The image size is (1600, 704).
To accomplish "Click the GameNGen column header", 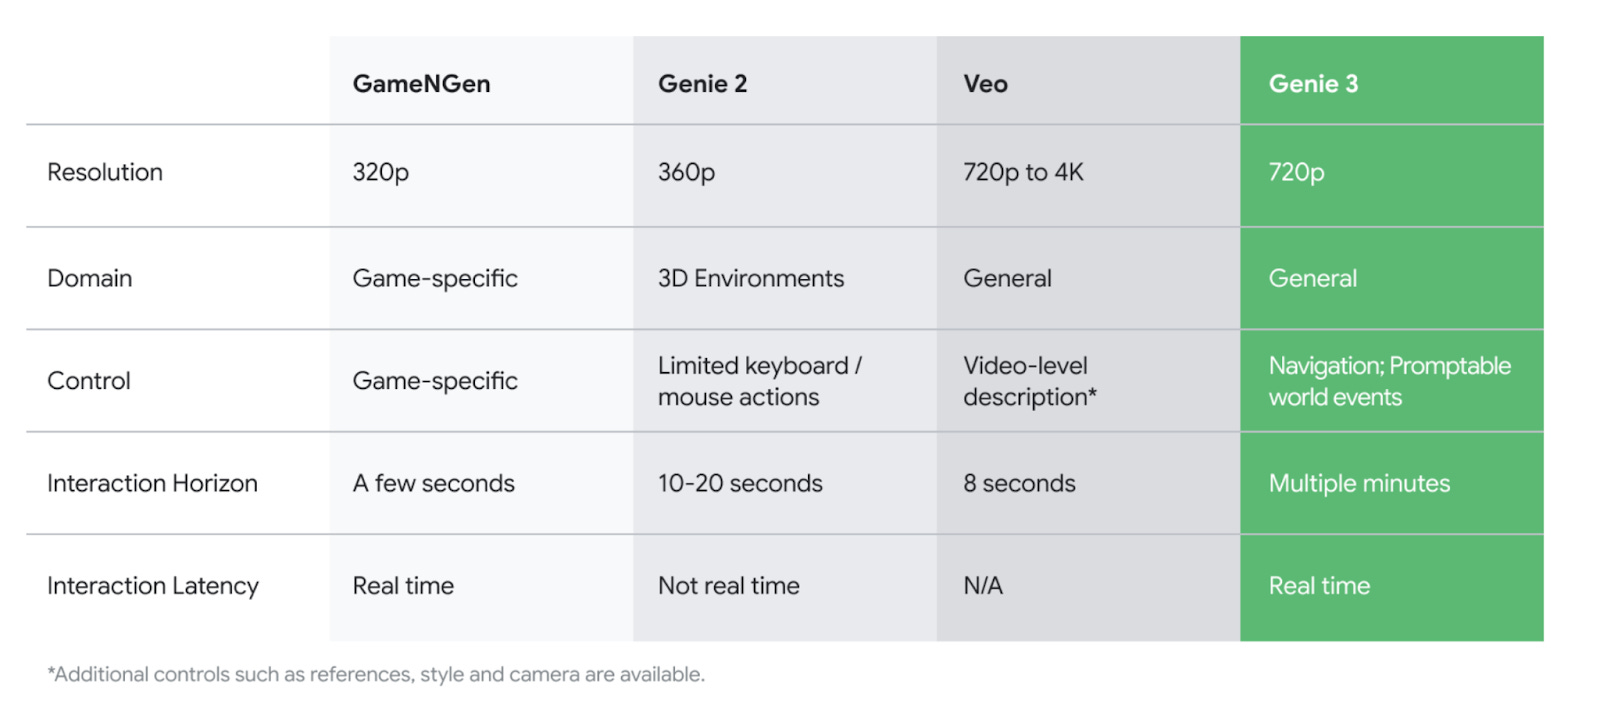I will click(x=421, y=84).
